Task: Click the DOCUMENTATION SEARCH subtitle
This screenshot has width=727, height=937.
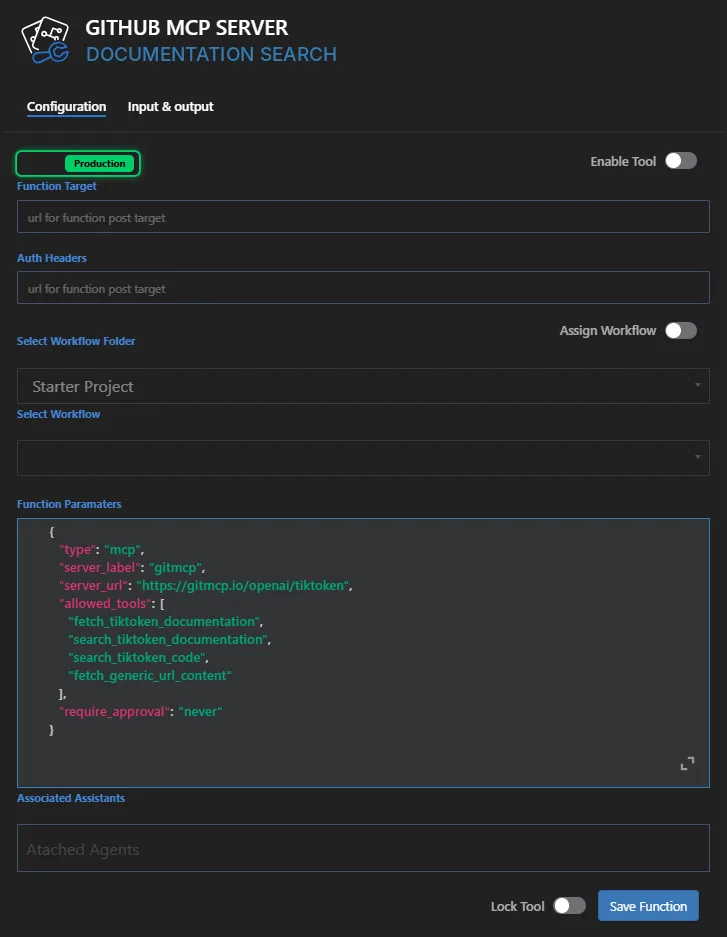Action: coord(211,54)
